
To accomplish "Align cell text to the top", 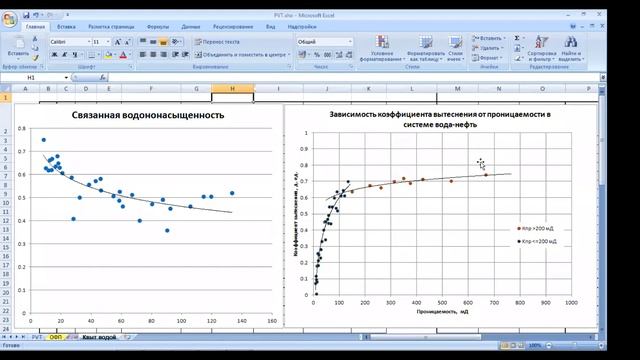I will point(143,41).
